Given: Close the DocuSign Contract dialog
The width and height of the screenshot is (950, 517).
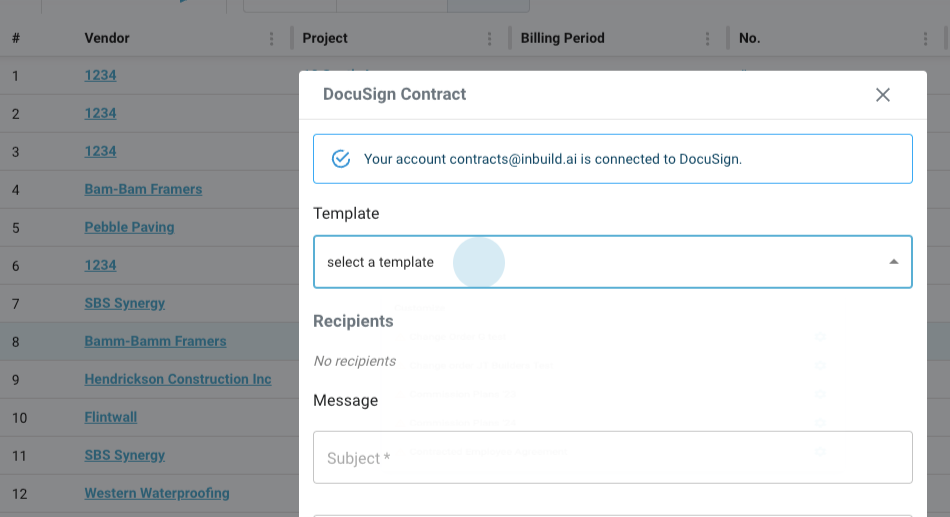Looking at the screenshot, I should [883, 95].
